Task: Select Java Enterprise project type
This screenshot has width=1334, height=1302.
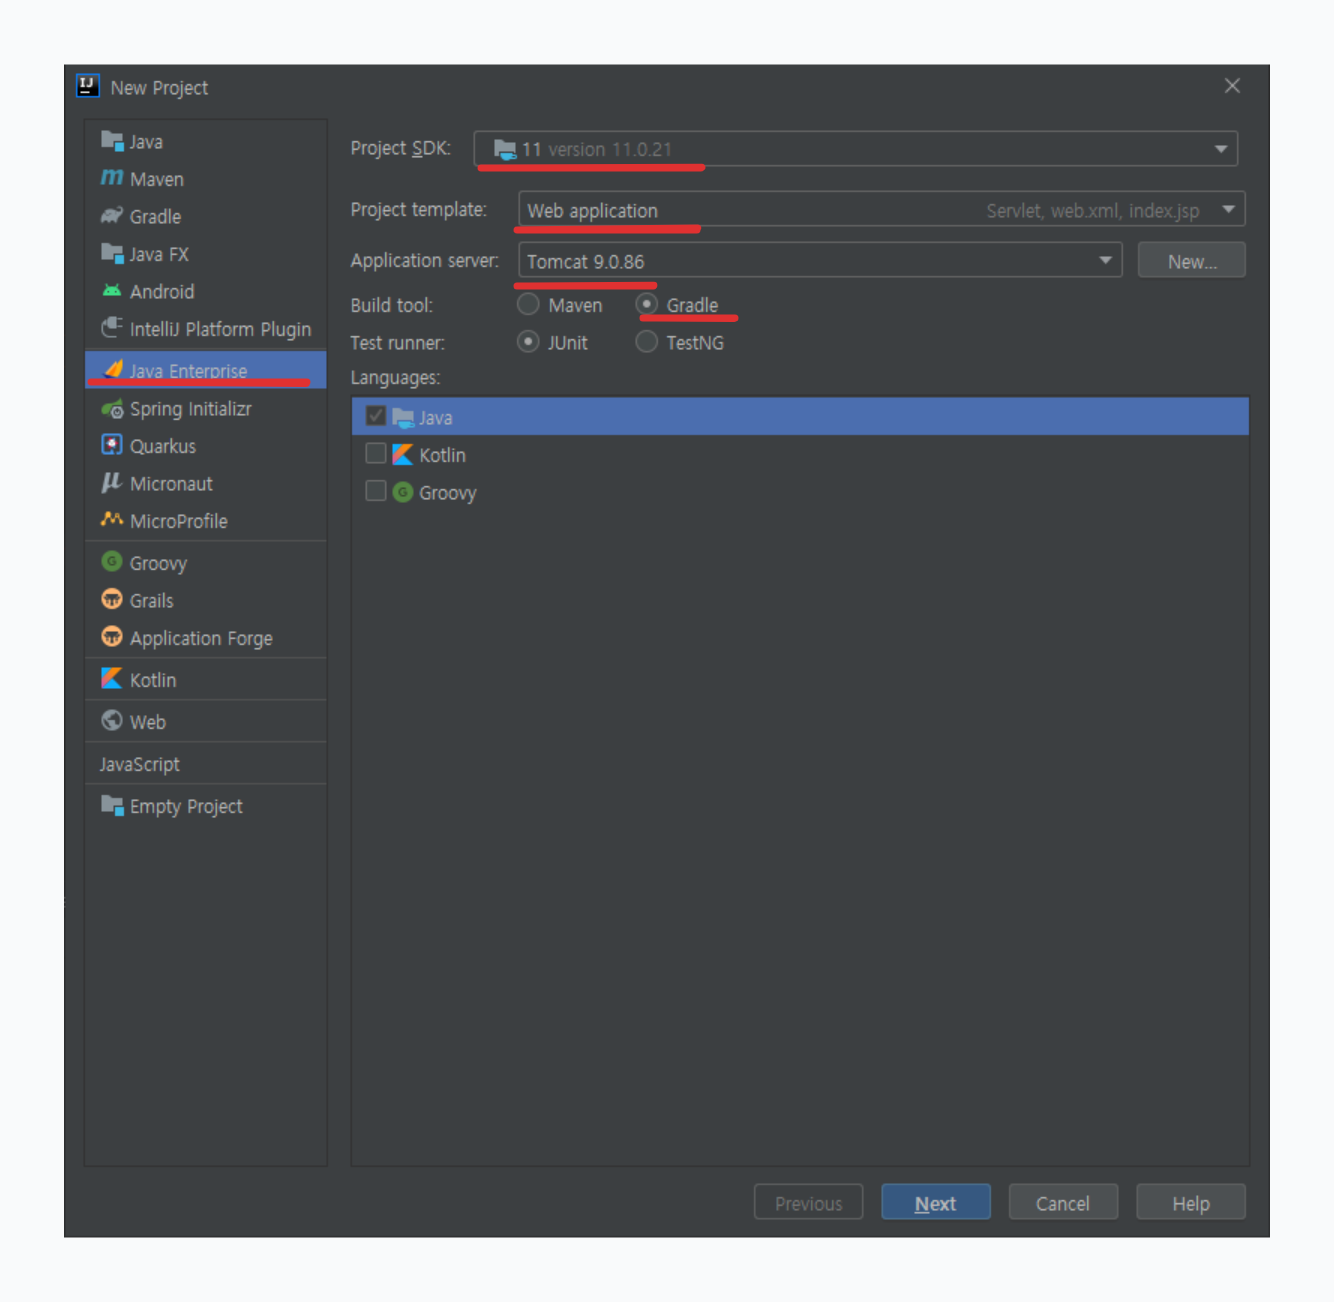Action: coord(205,370)
